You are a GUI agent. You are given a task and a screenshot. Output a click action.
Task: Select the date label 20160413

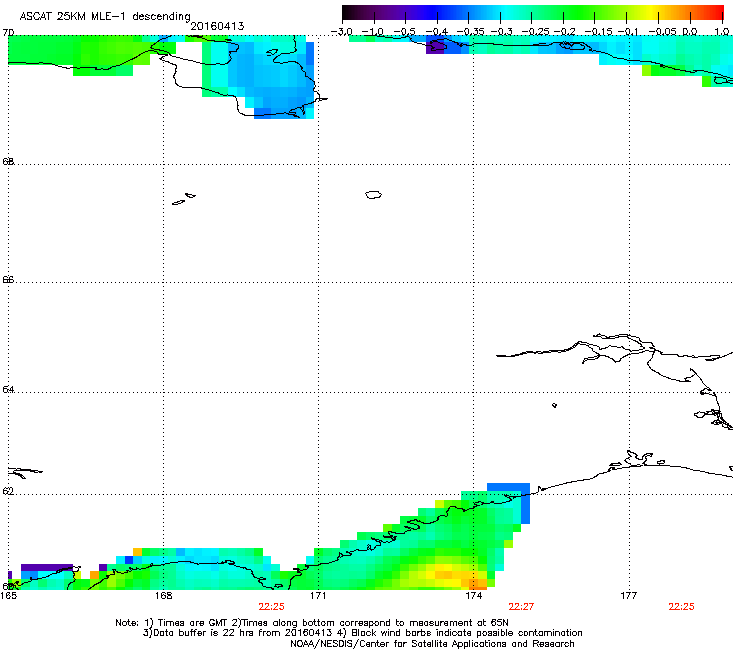click(217, 26)
